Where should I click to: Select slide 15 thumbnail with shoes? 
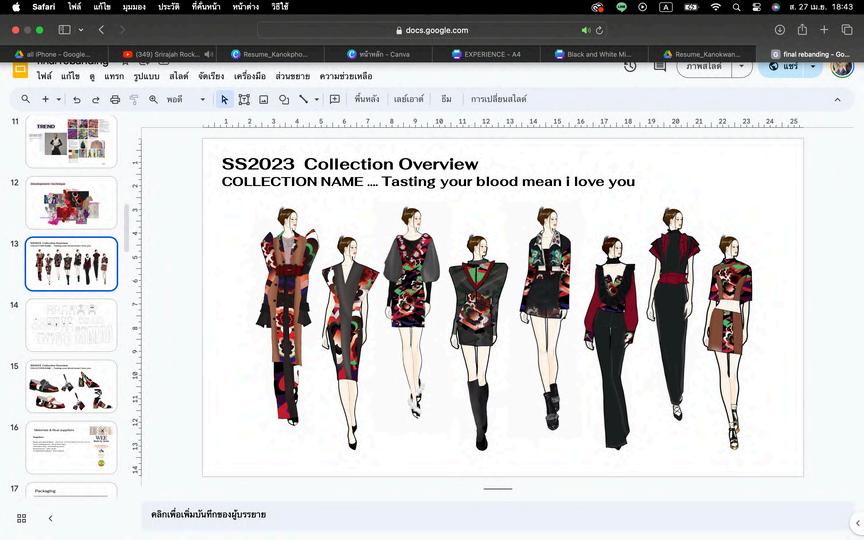click(71, 386)
